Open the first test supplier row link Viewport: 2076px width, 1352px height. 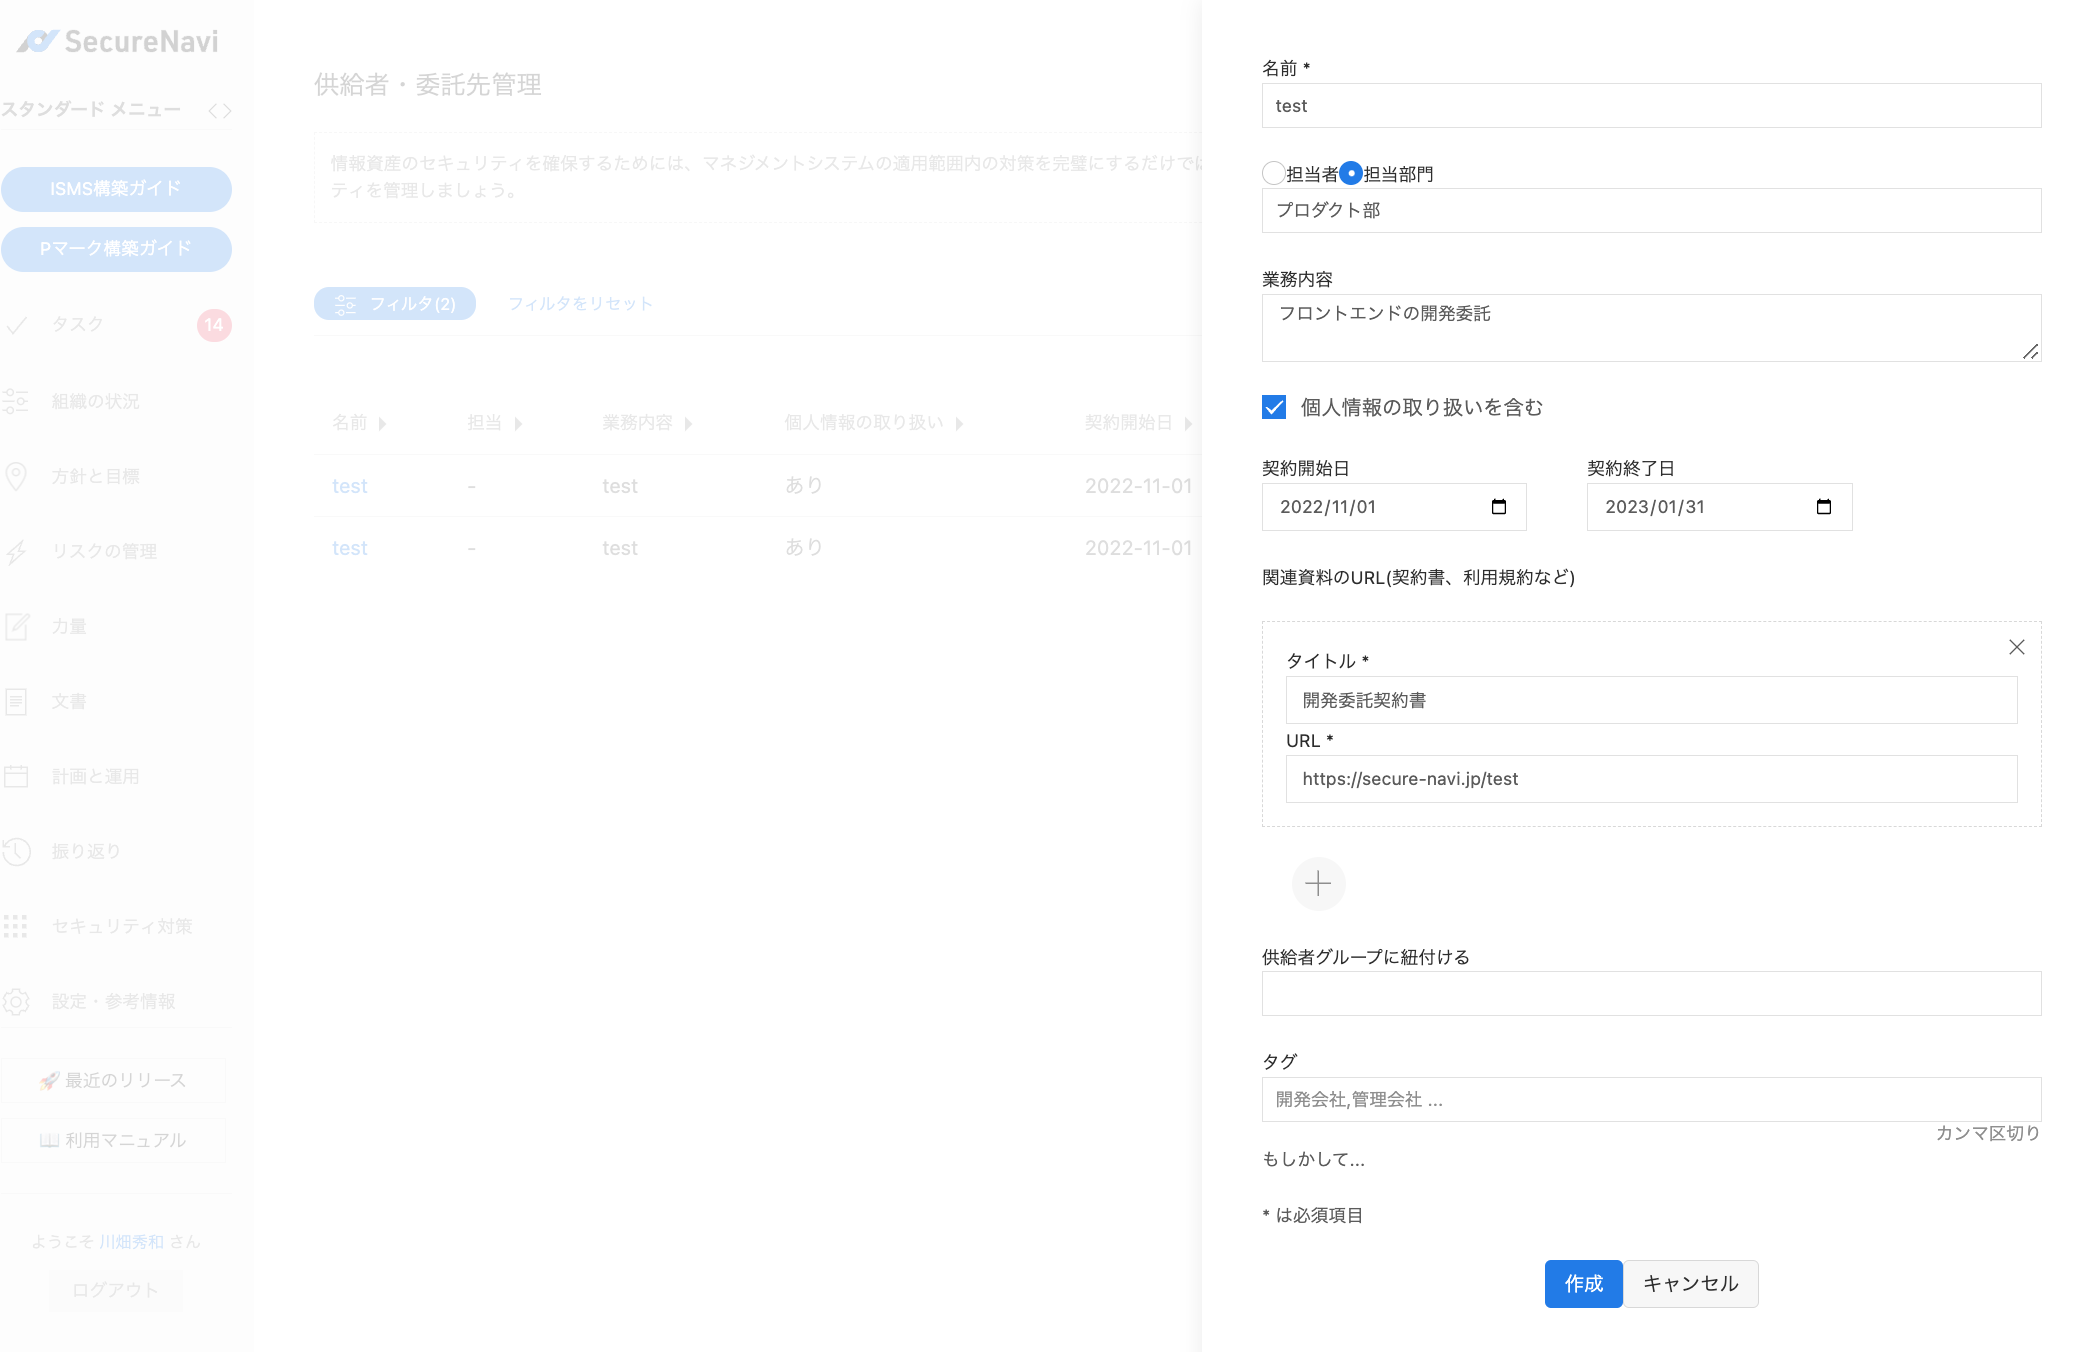(x=350, y=486)
